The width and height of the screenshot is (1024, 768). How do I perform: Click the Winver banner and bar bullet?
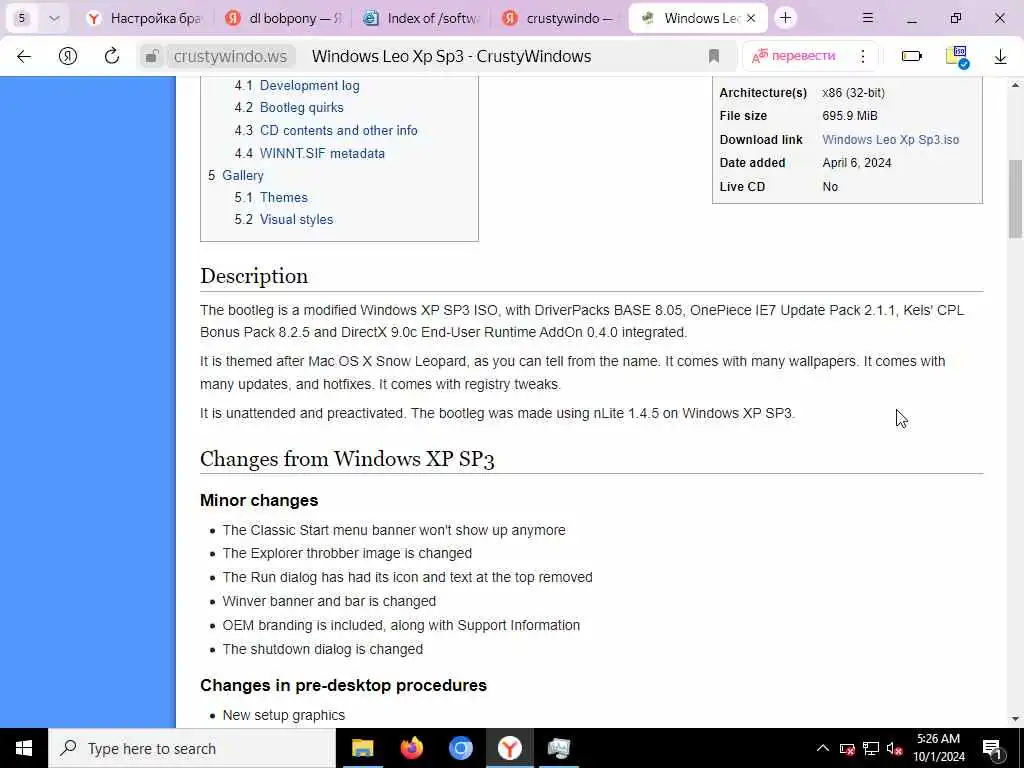coord(329,601)
